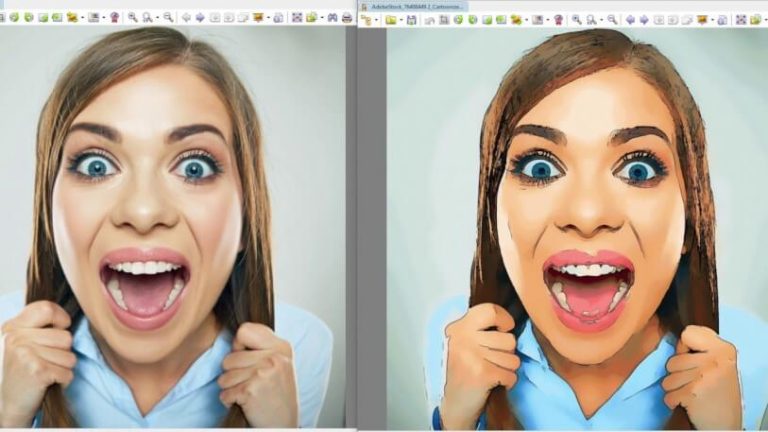Click orange slideshow icon in cartoonized image window
This screenshot has height=432, width=768.
pyautogui.click(x=702, y=20)
